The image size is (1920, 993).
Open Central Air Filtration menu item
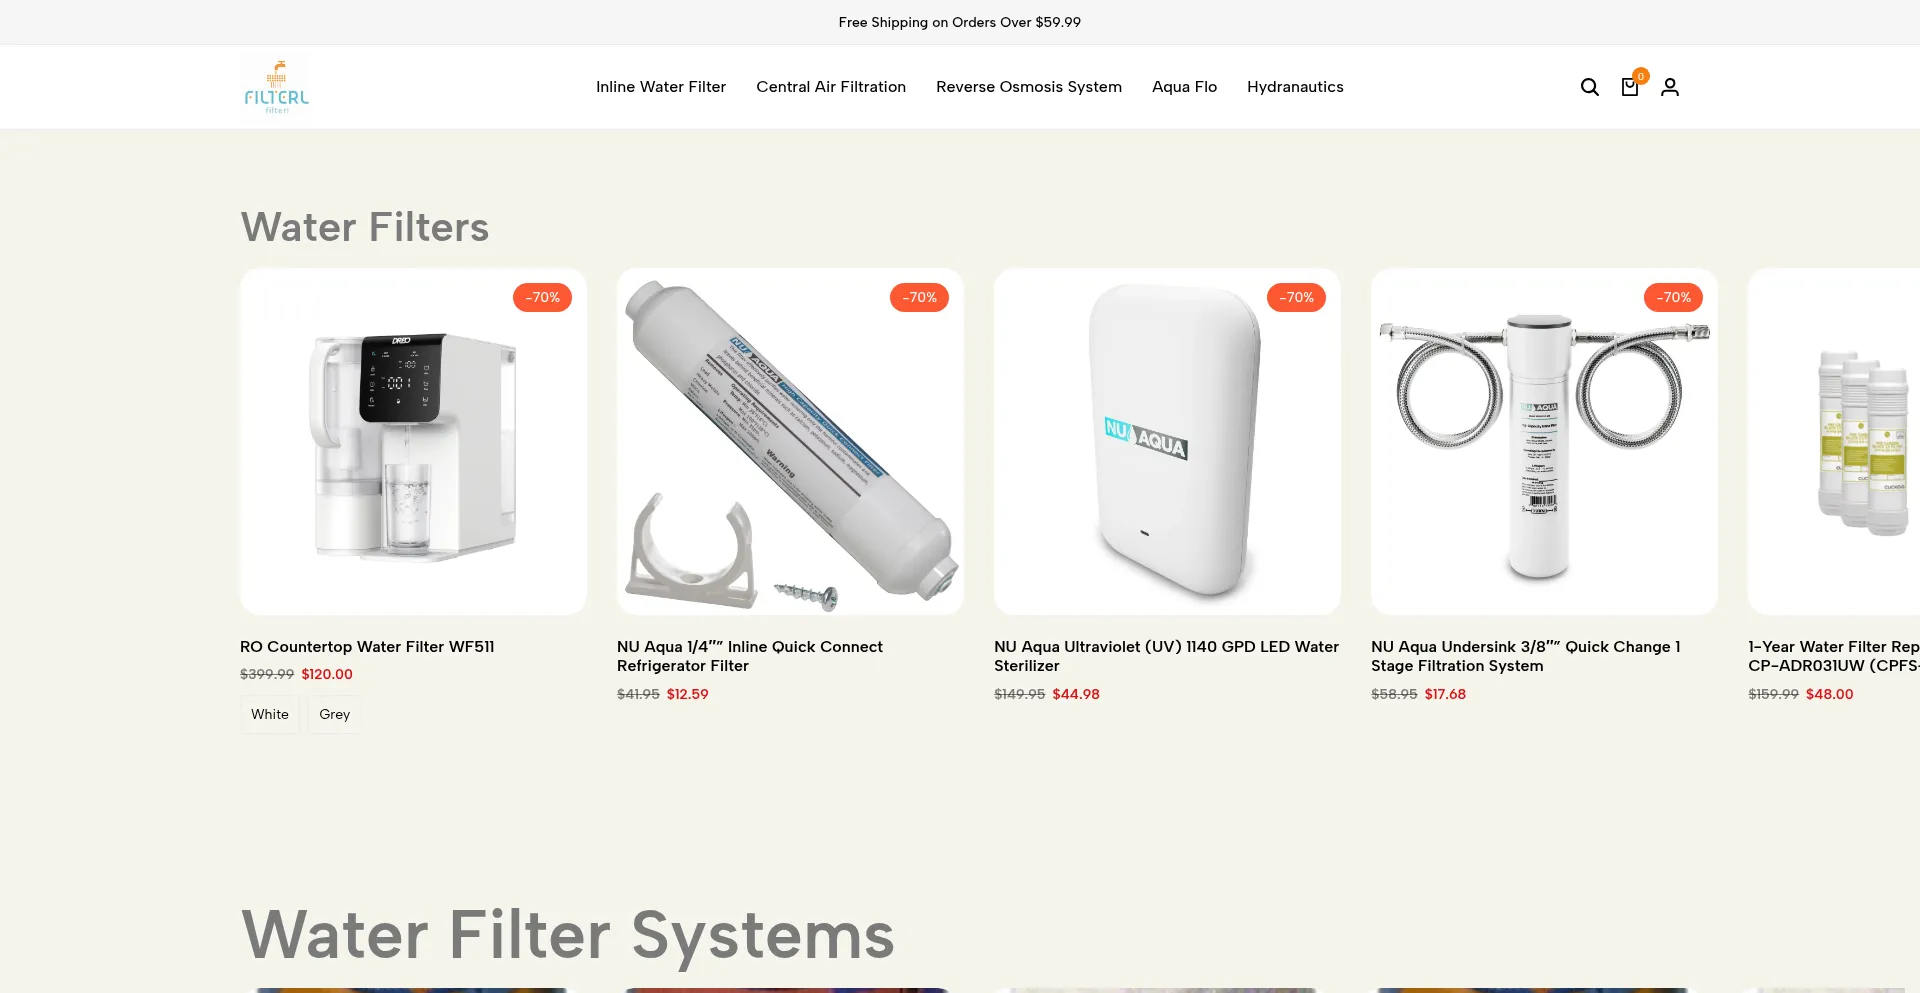[x=831, y=87]
